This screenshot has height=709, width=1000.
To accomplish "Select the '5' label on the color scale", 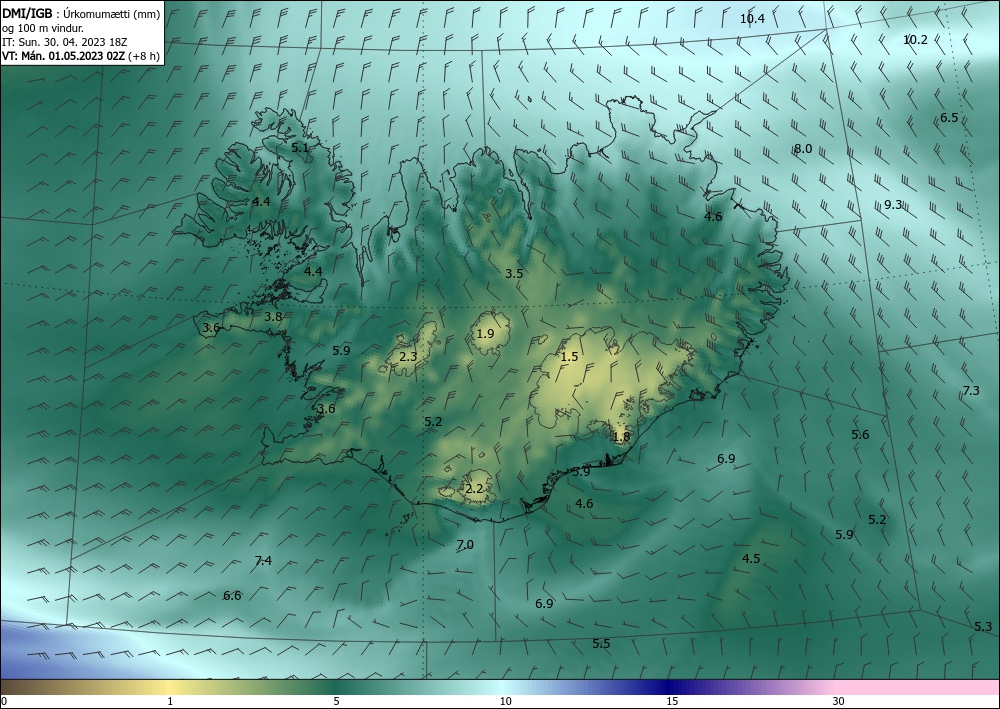I will pos(337,701).
